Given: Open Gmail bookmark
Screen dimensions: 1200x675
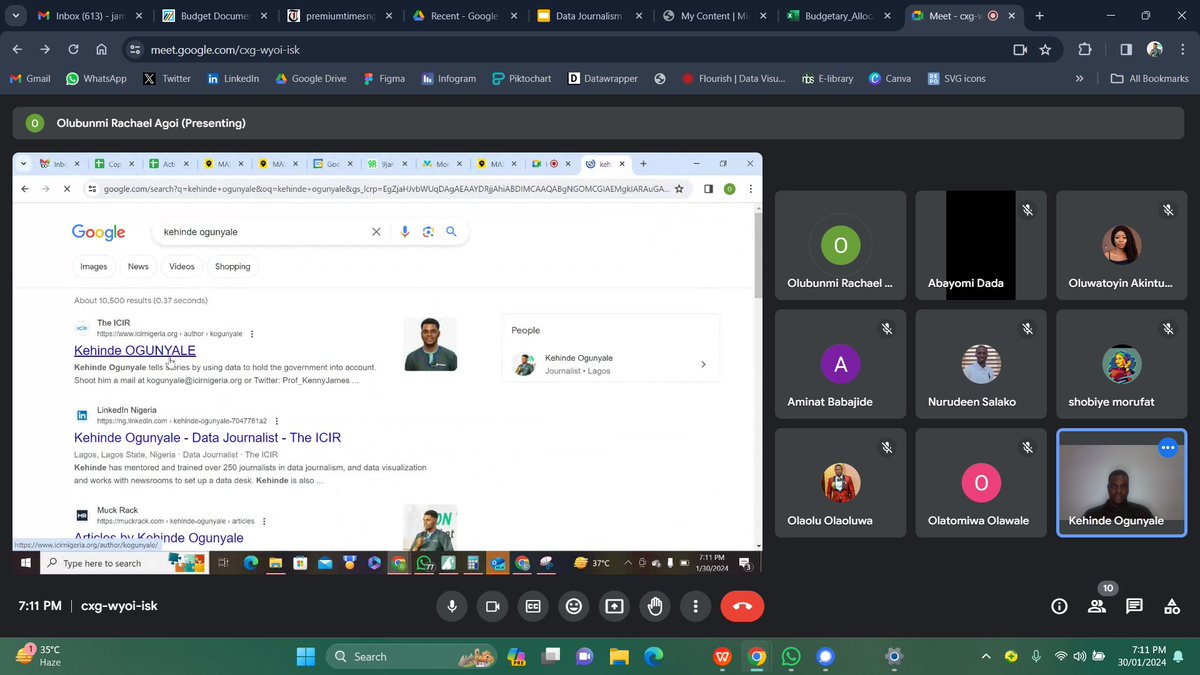Looking at the screenshot, I should [x=30, y=78].
